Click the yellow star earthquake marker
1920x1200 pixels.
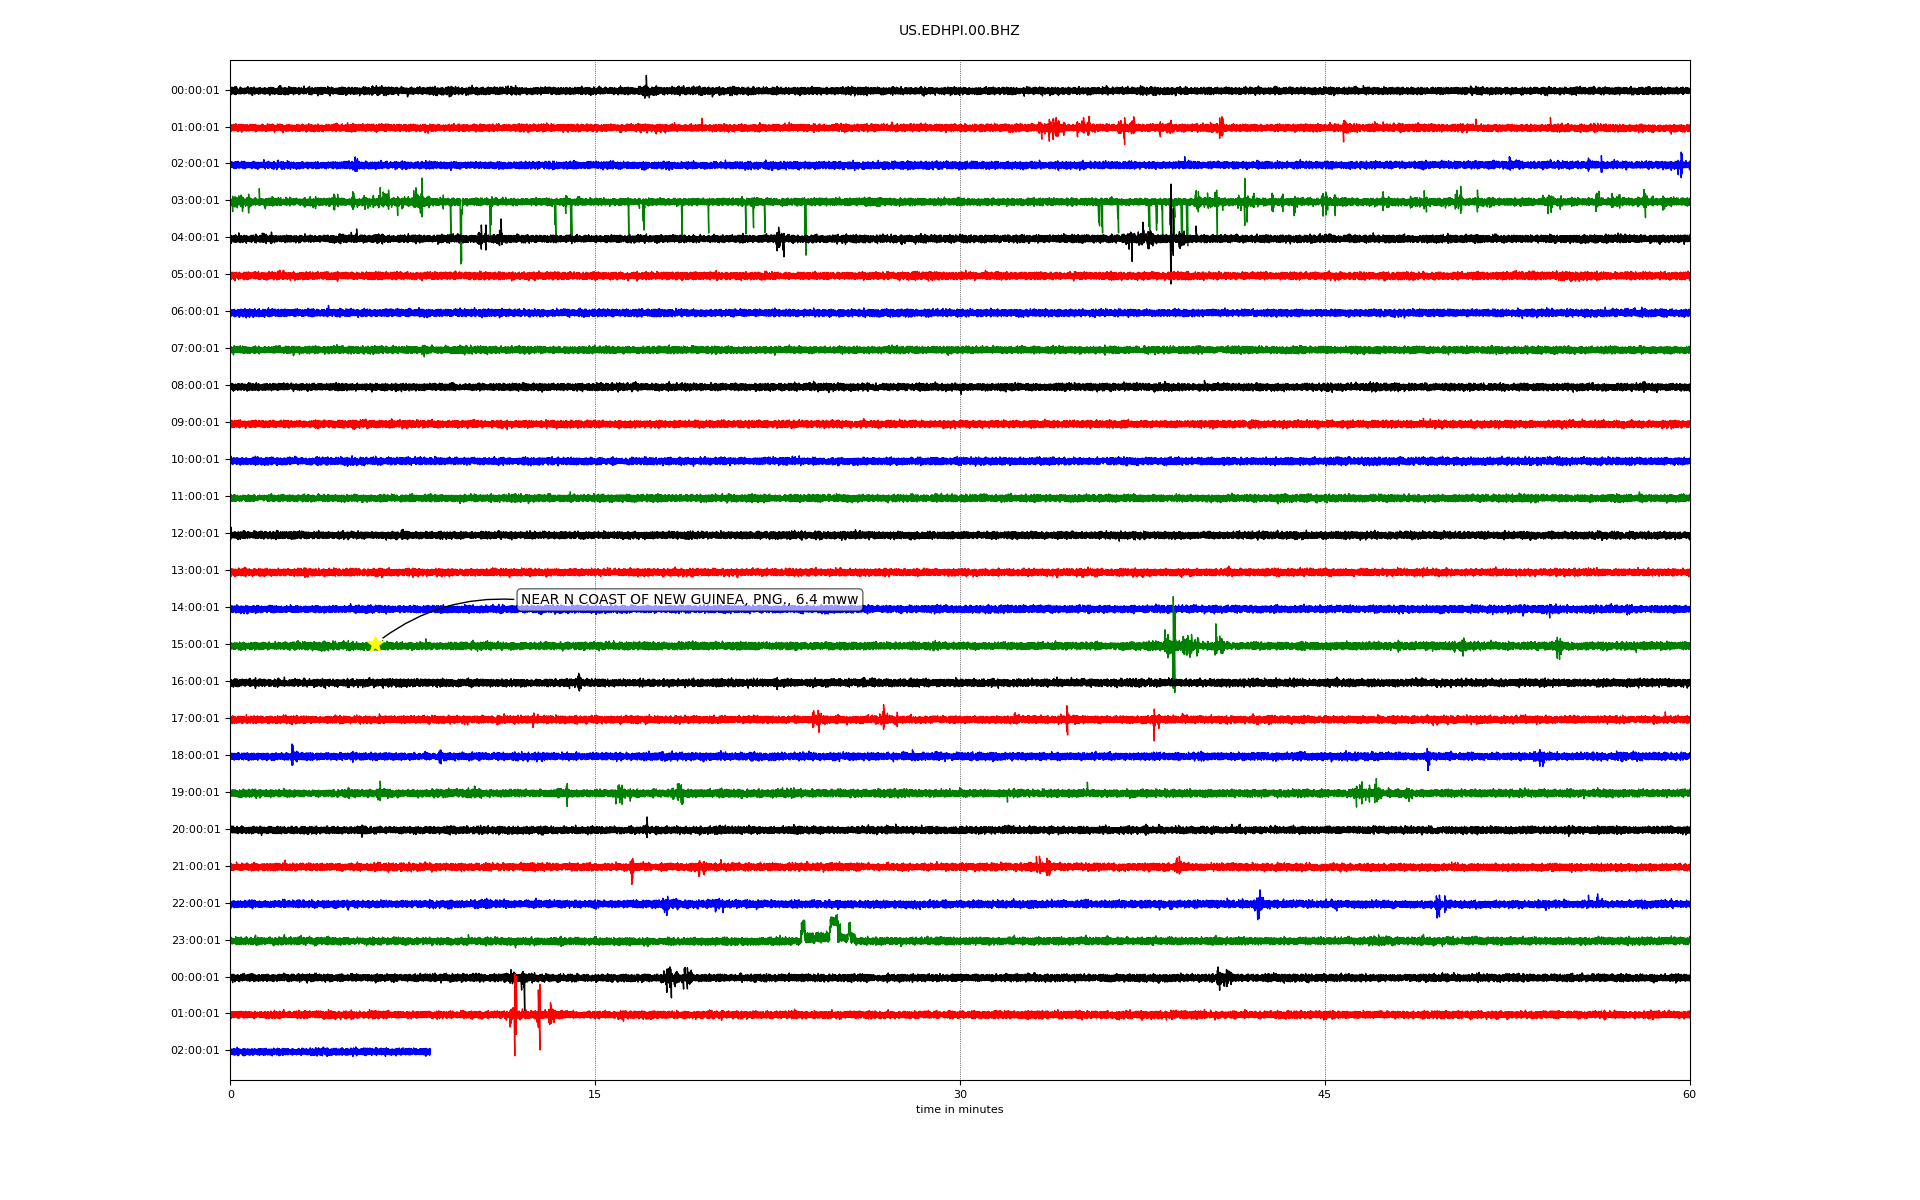point(375,644)
